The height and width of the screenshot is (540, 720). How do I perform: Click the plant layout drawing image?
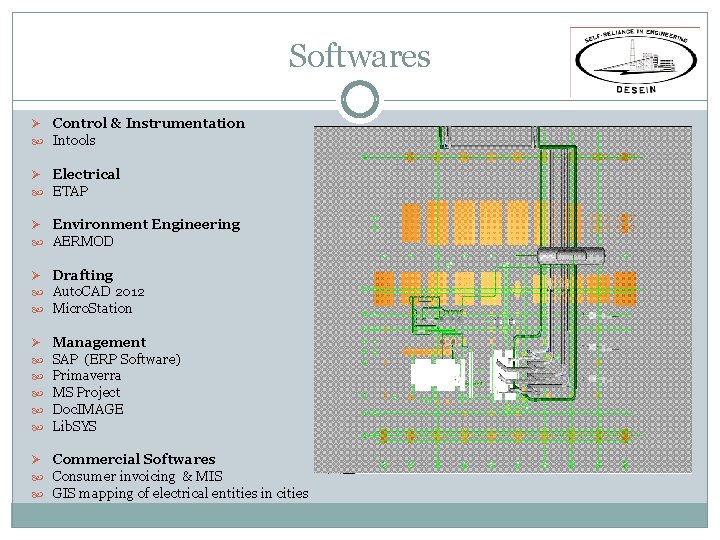click(x=503, y=299)
